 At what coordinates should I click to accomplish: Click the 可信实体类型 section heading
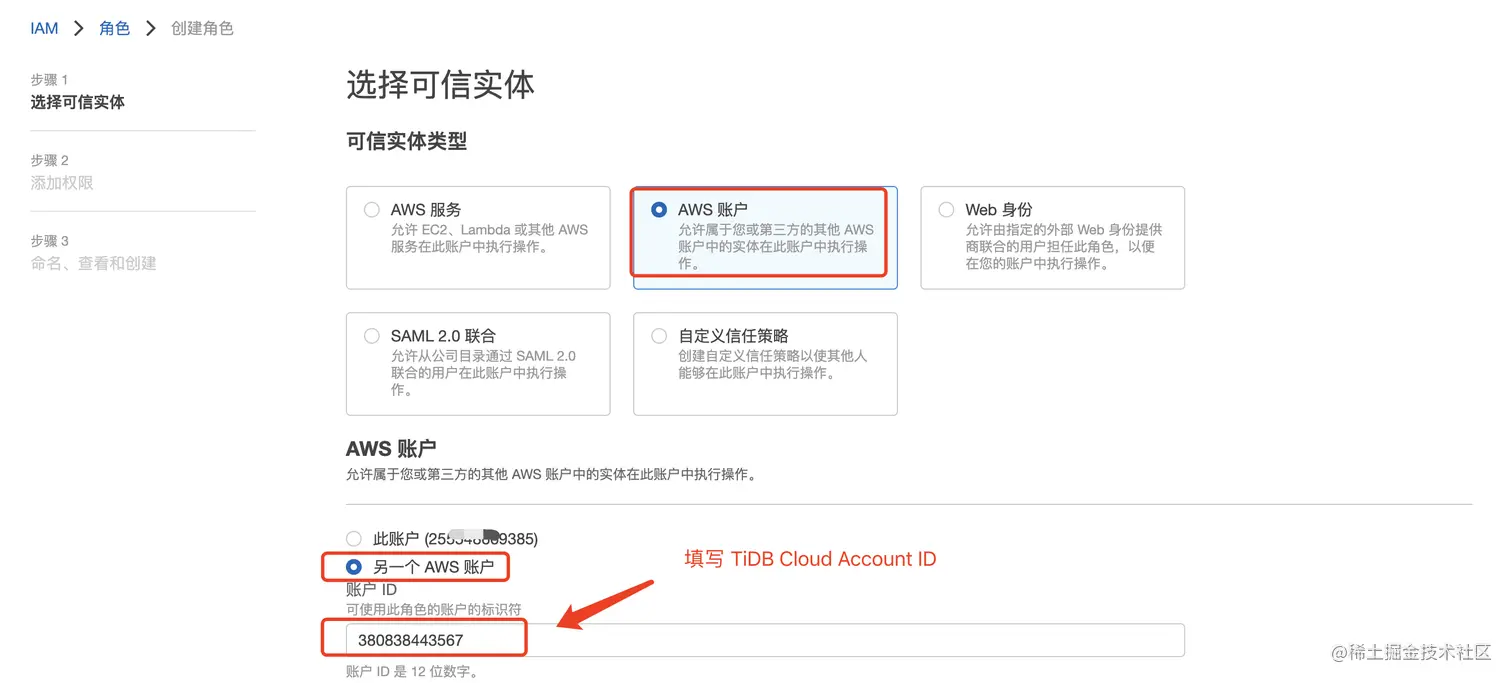coord(407,142)
